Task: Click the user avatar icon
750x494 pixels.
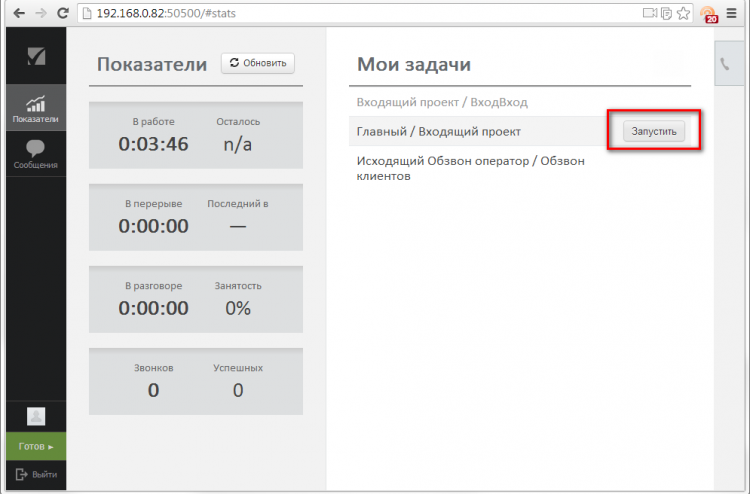Action: point(35,417)
